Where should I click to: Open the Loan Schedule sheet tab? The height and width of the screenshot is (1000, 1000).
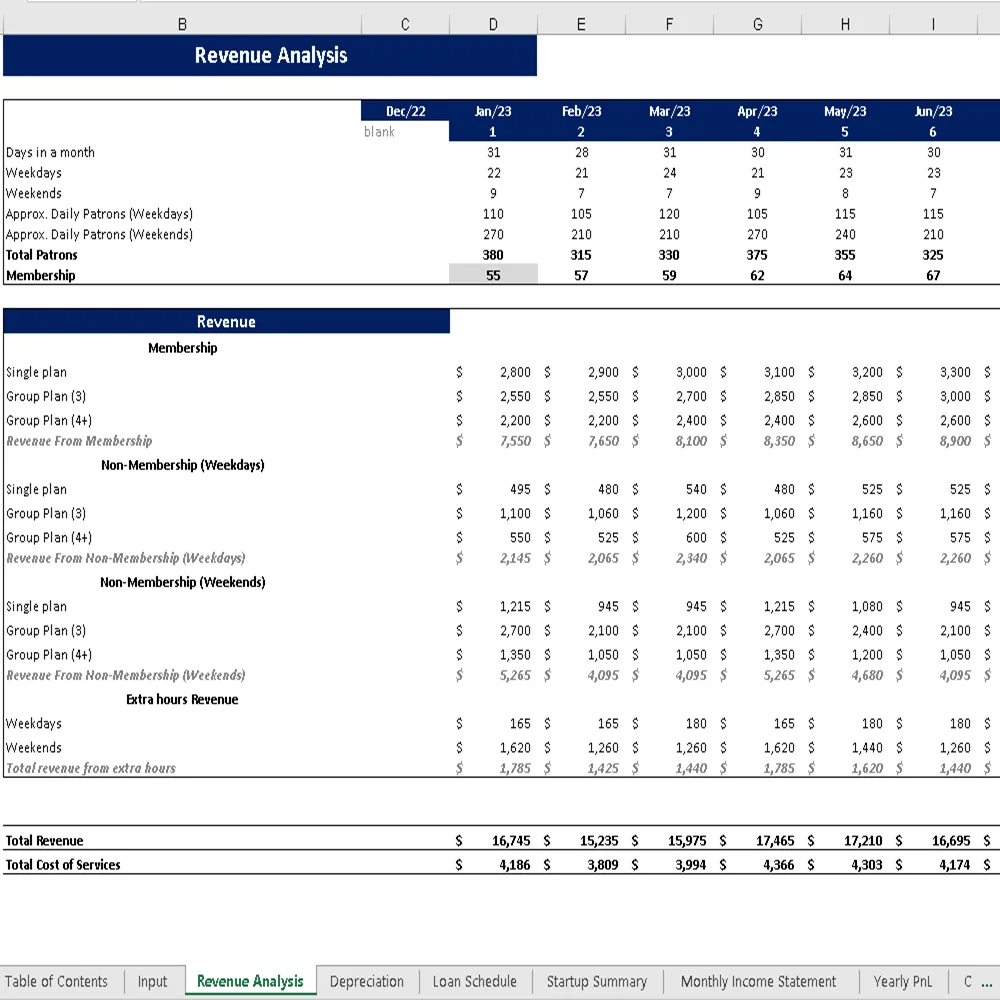point(474,981)
